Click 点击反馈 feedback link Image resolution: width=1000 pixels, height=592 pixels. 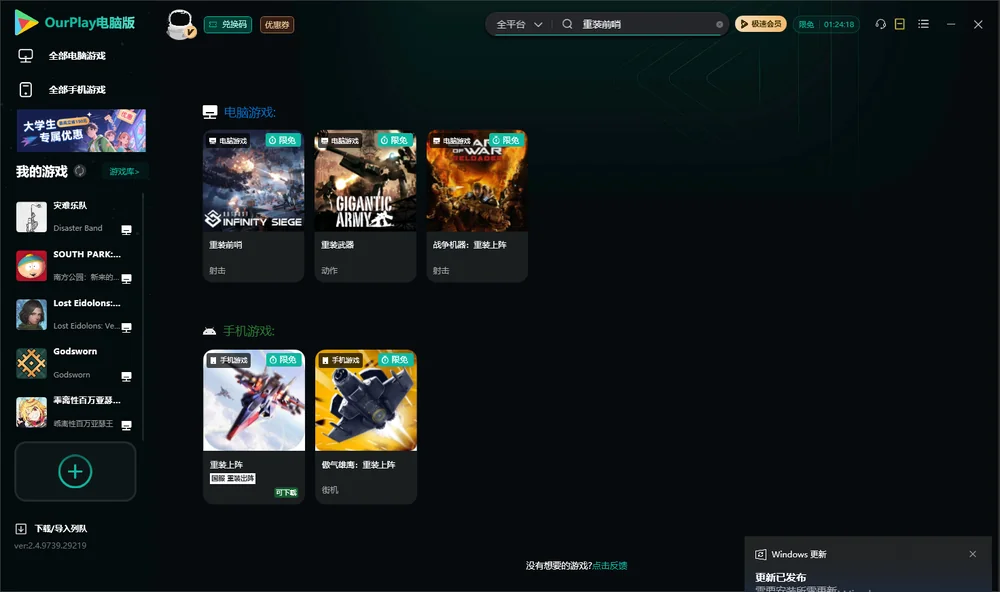pyautogui.click(x=610, y=565)
